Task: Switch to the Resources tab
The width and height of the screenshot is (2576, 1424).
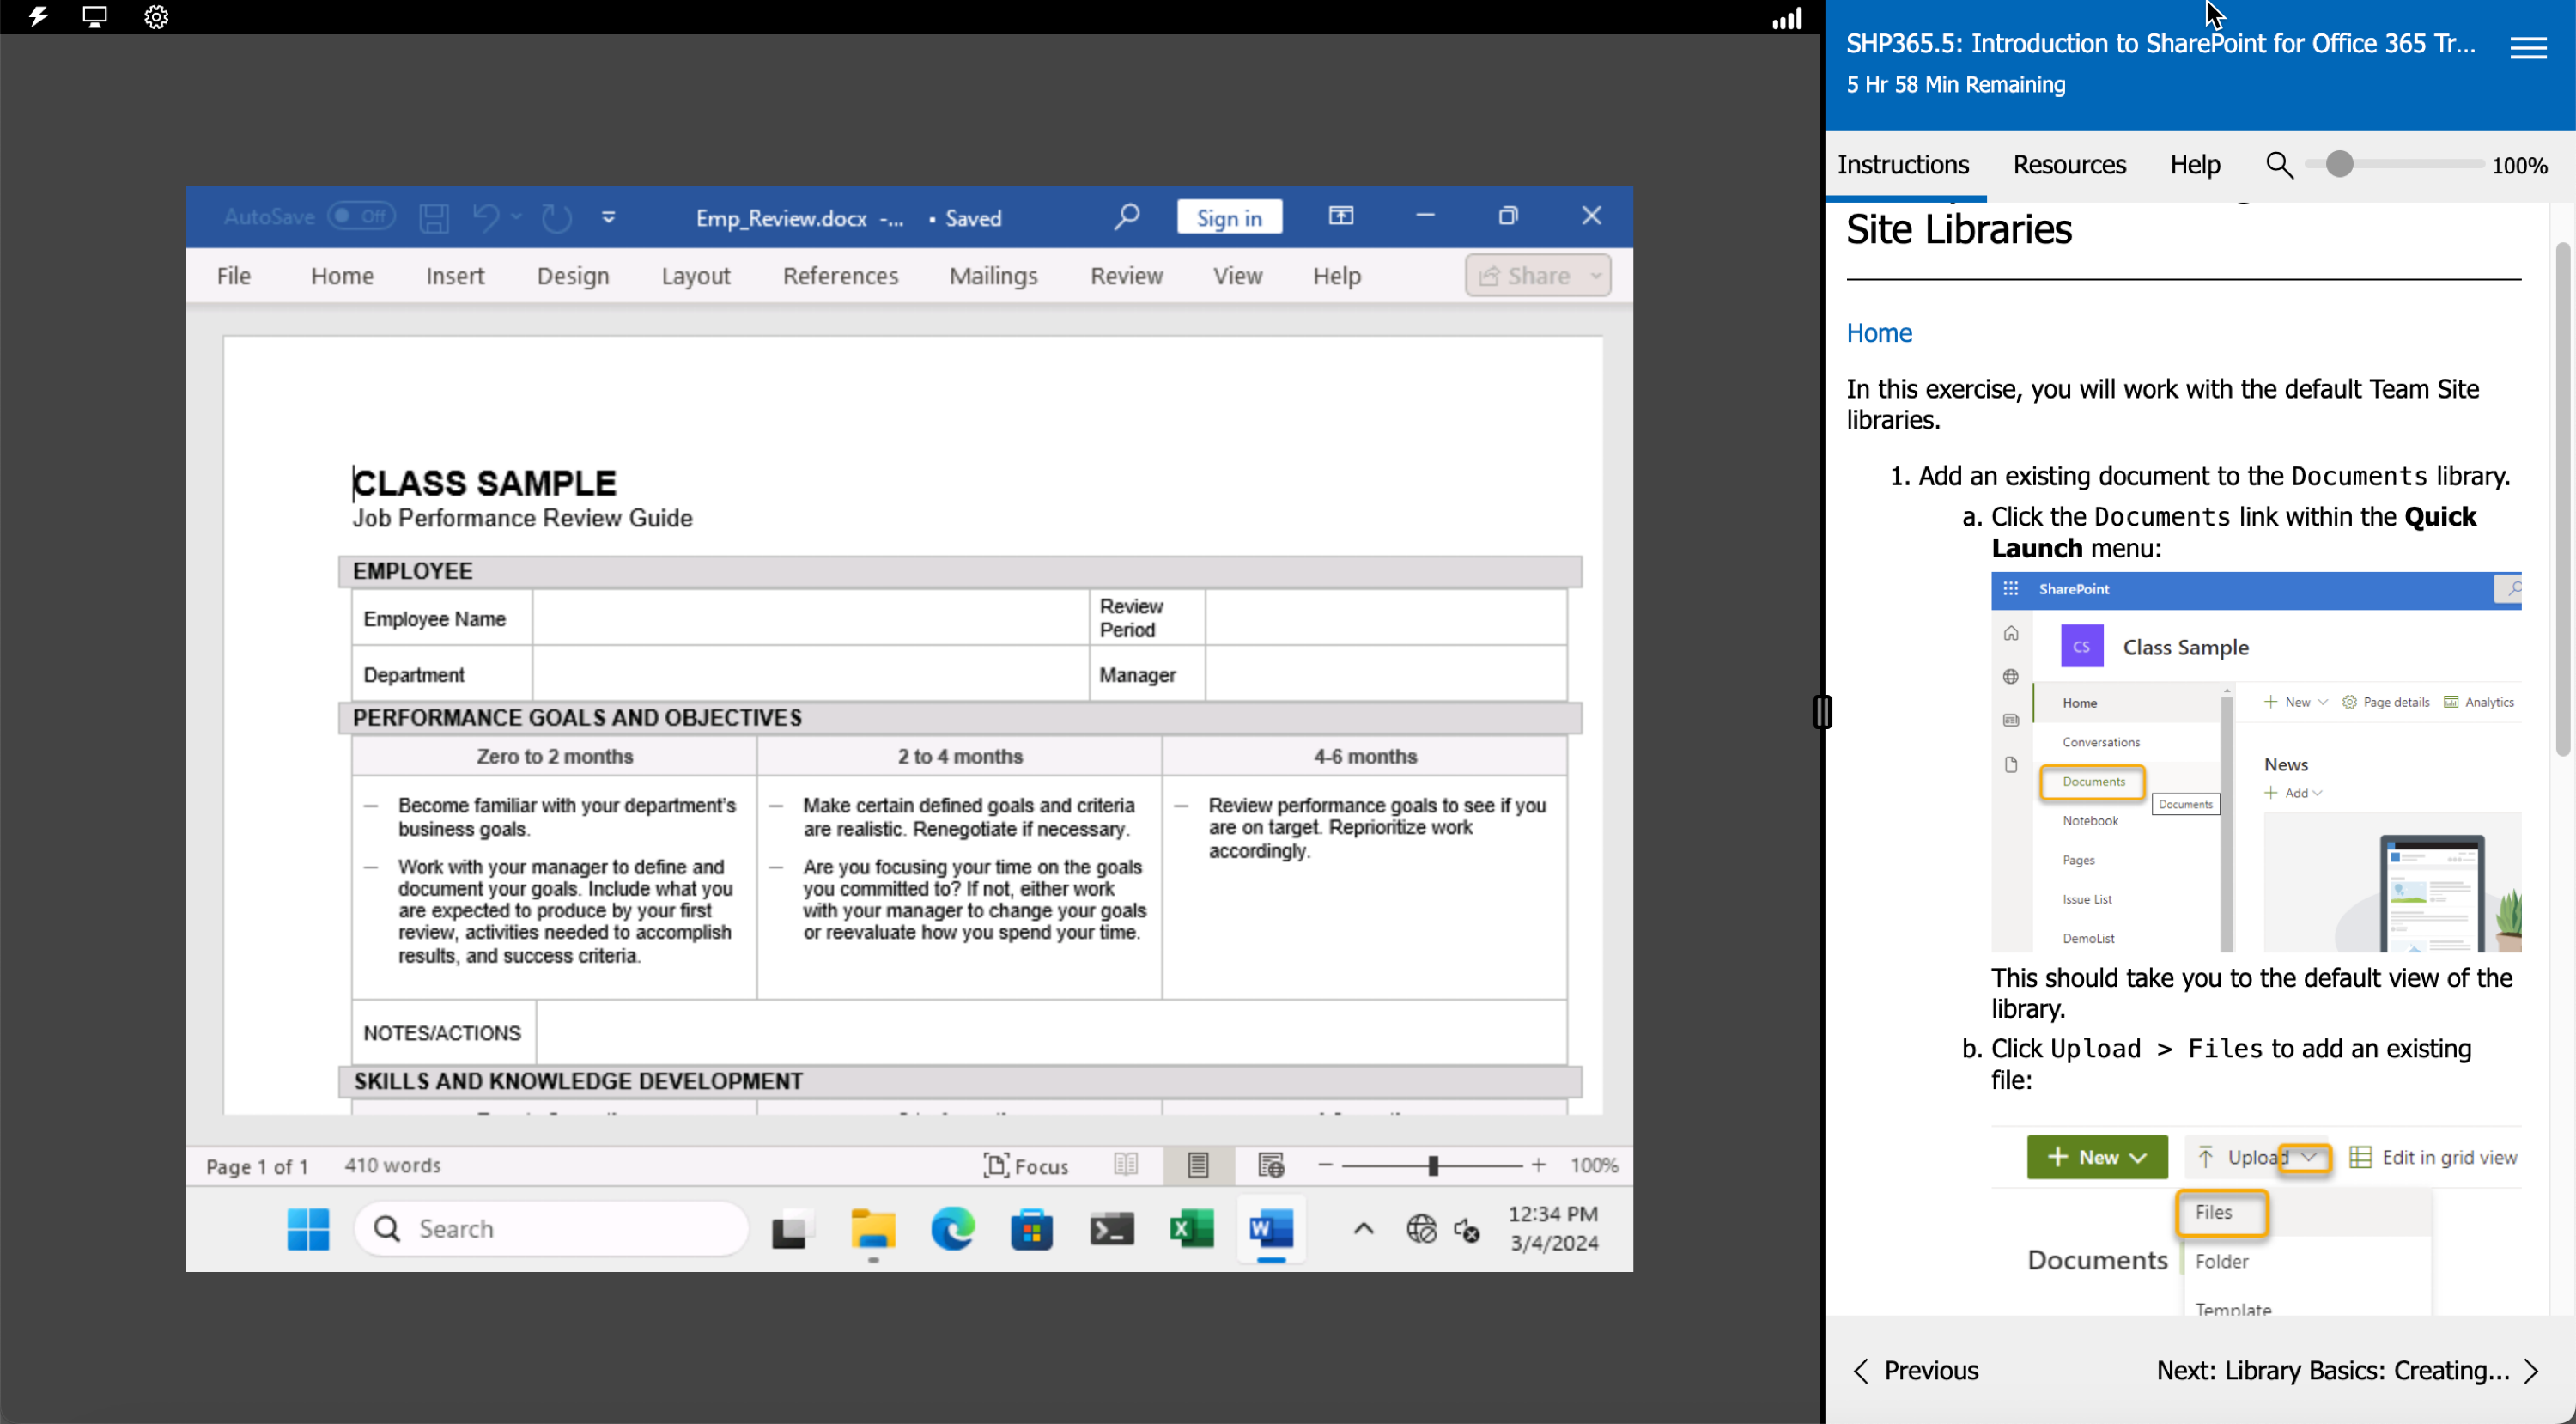Action: (x=2069, y=165)
